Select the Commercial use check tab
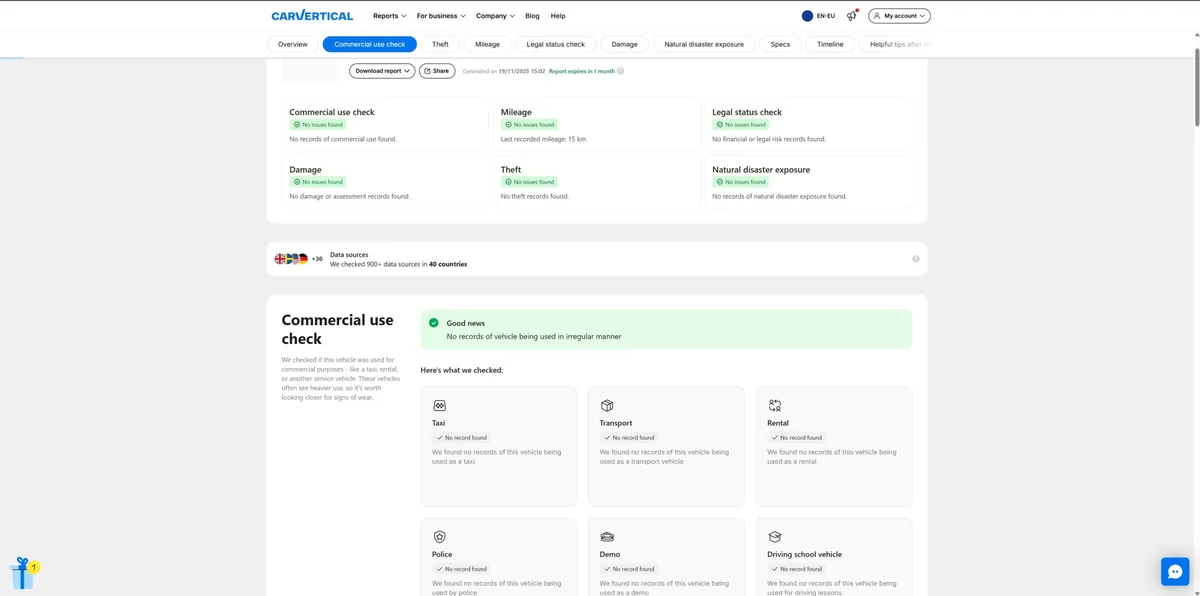This screenshot has width=1200, height=596. (370, 44)
